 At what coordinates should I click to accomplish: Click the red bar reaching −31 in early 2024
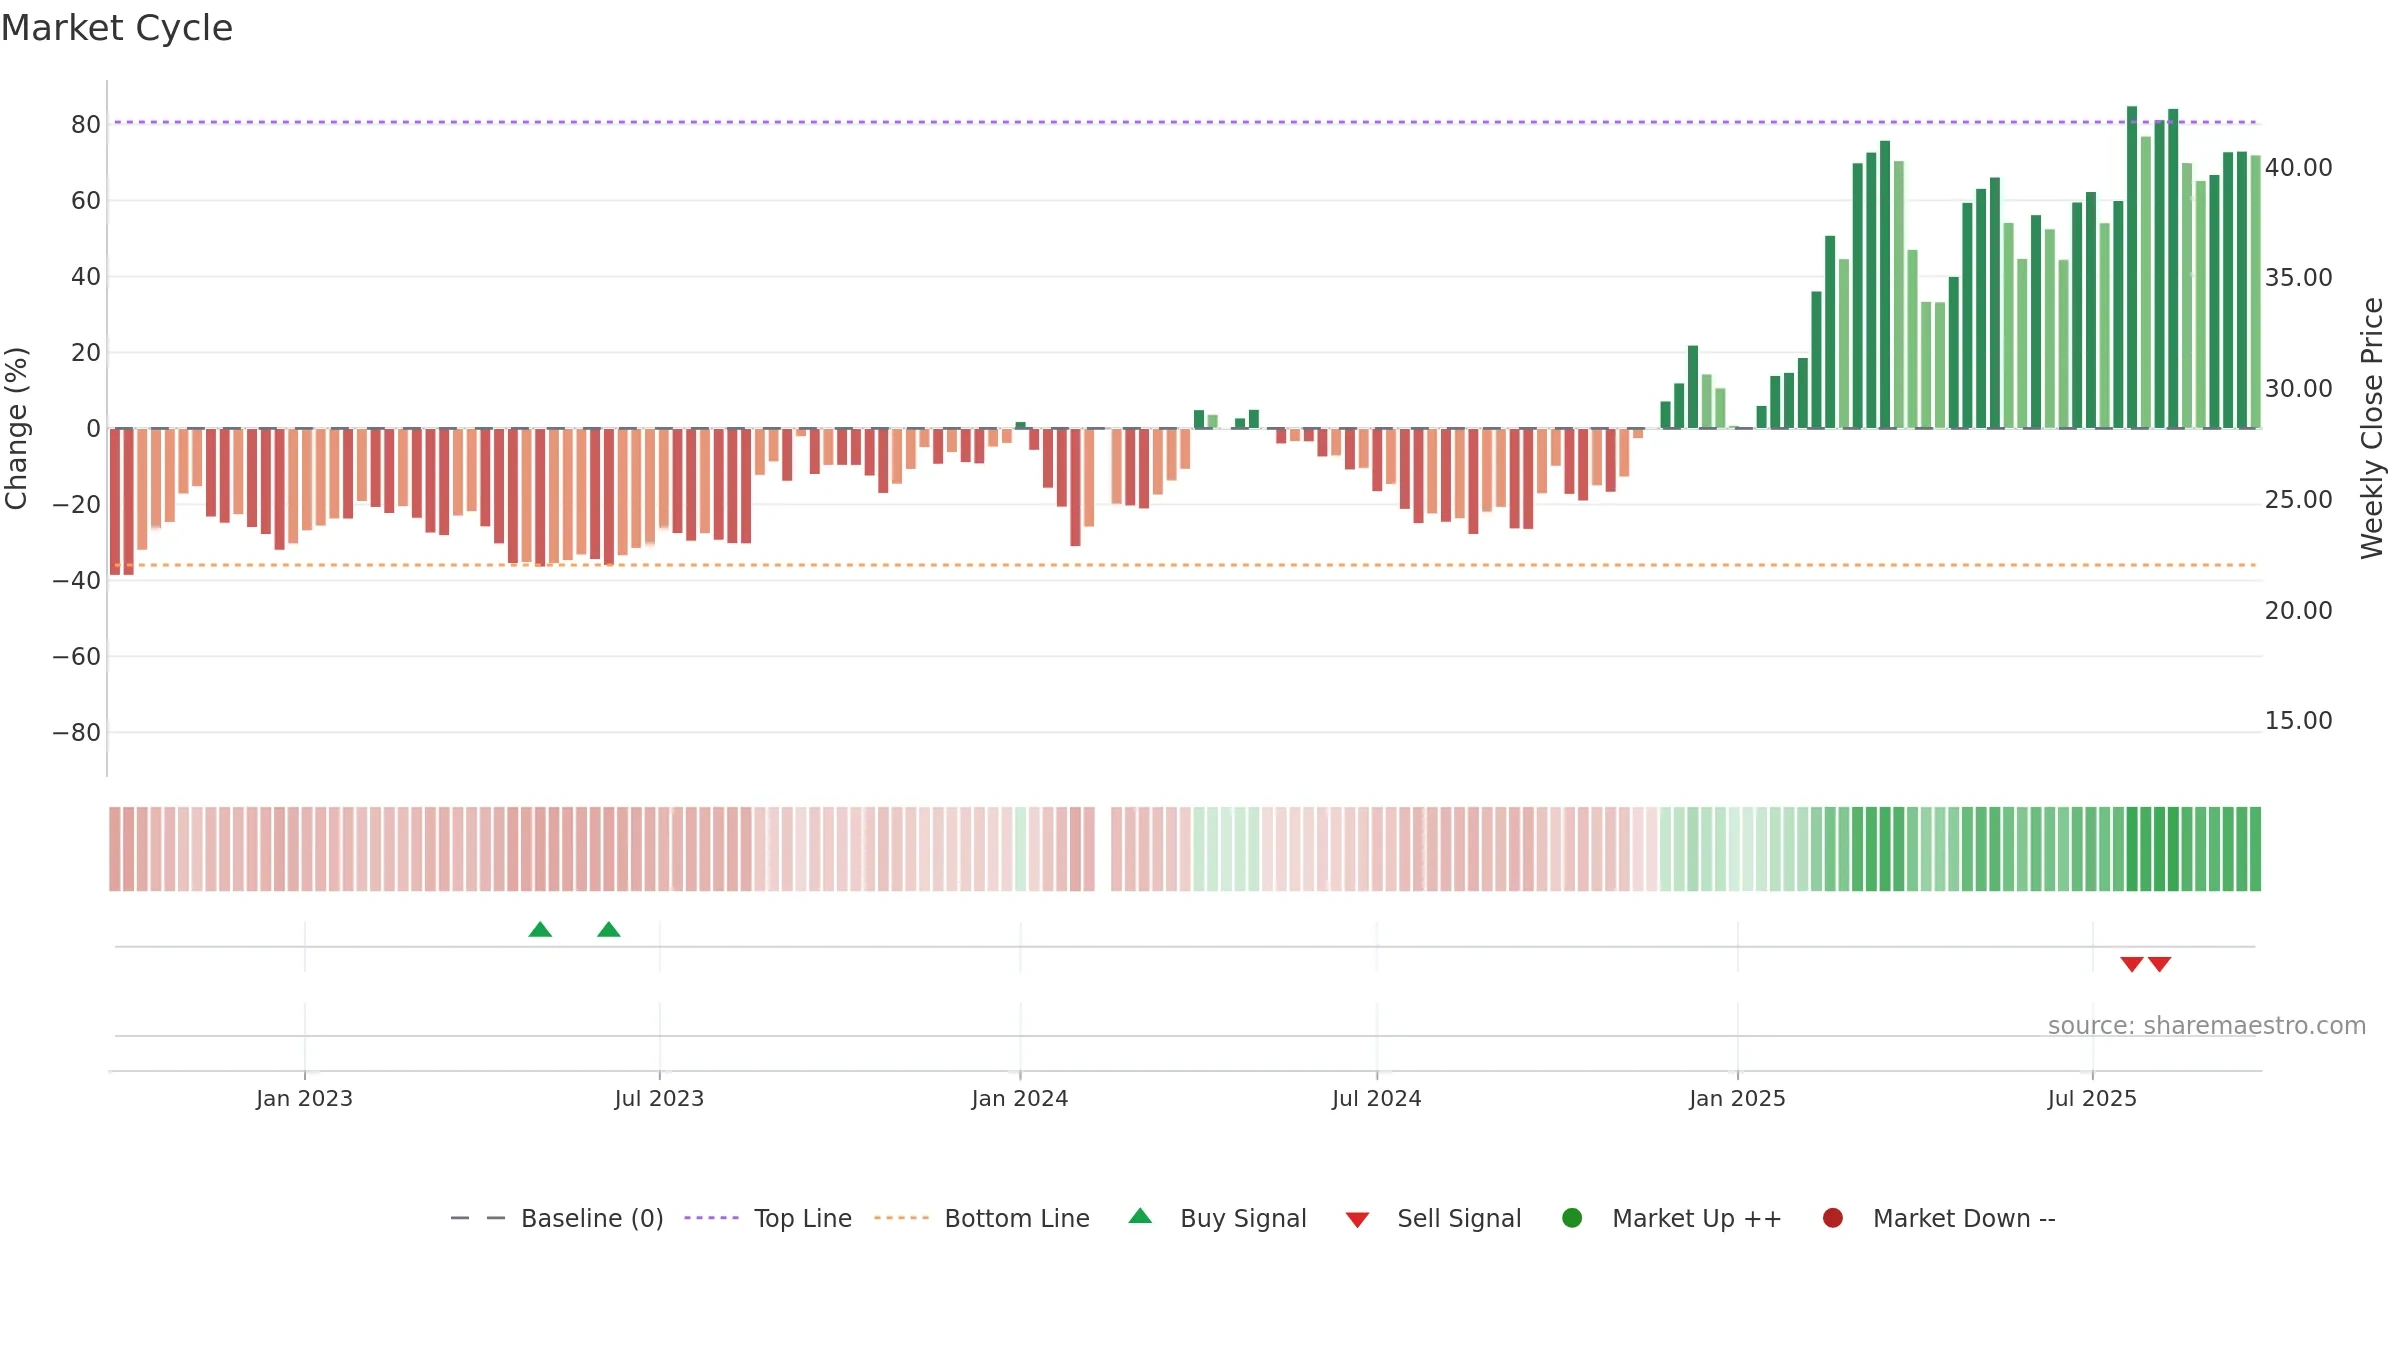point(1075,488)
